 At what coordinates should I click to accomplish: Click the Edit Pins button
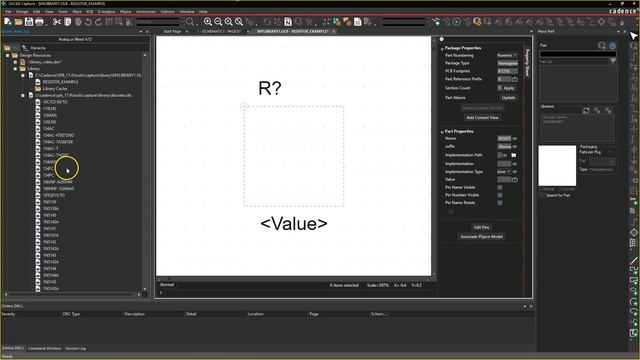click(x=482, y=227)
